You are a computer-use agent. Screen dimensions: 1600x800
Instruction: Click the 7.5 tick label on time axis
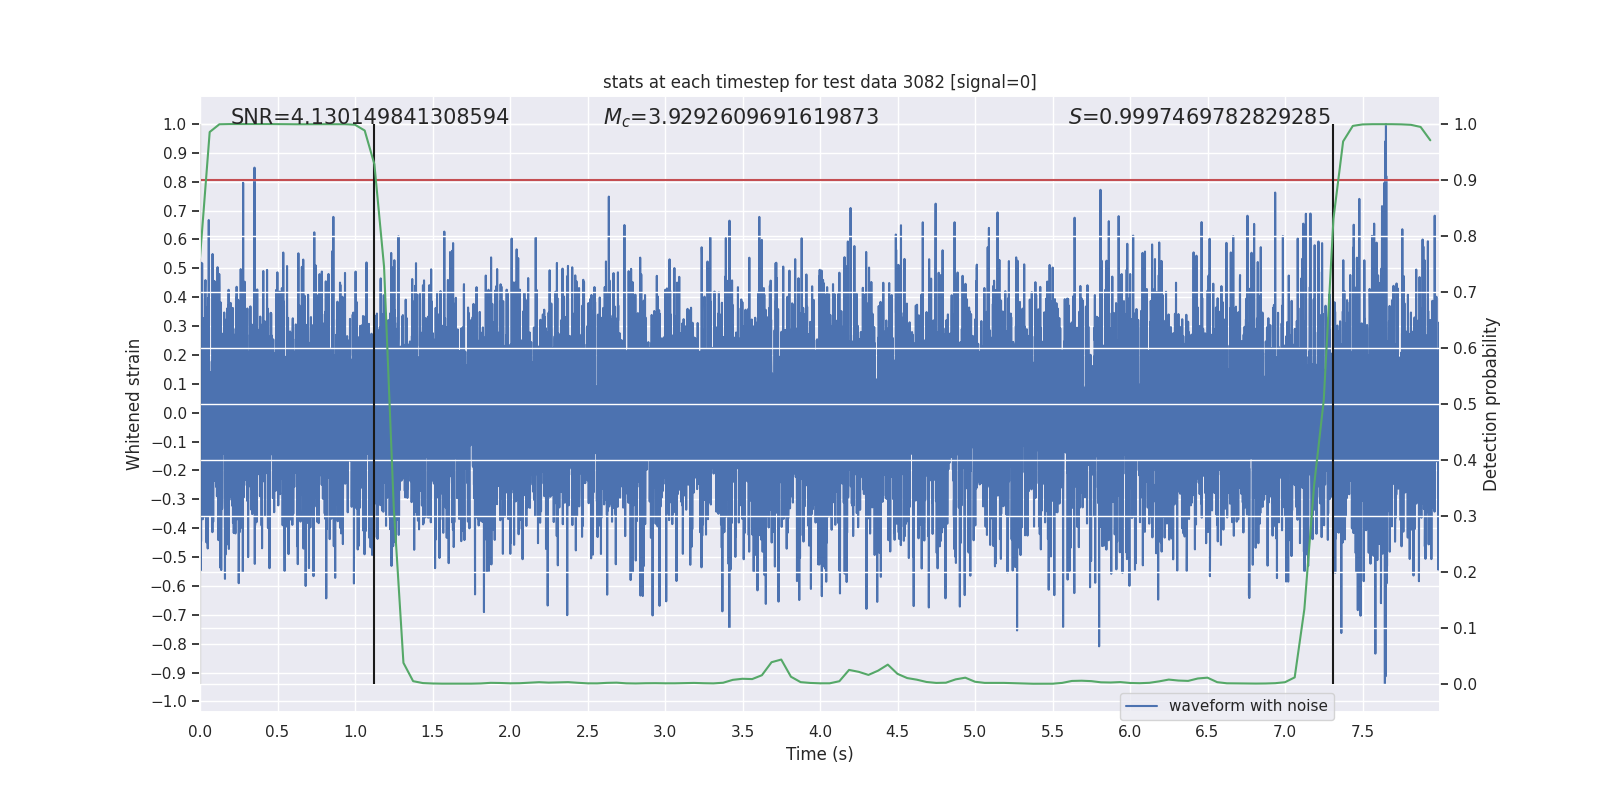(x=1362, y=732)
